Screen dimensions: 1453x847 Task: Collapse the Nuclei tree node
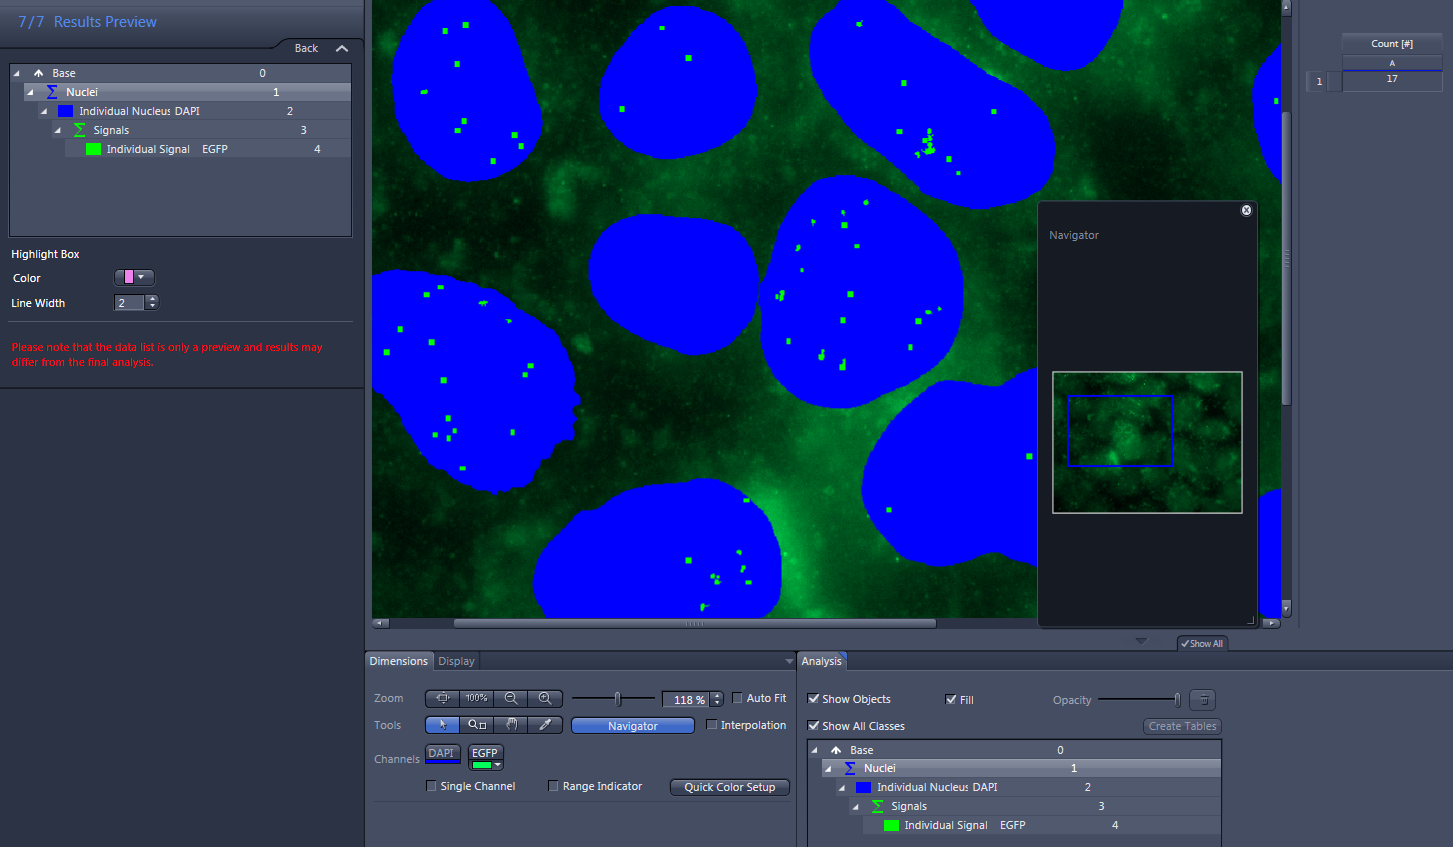tap(29, 91)
